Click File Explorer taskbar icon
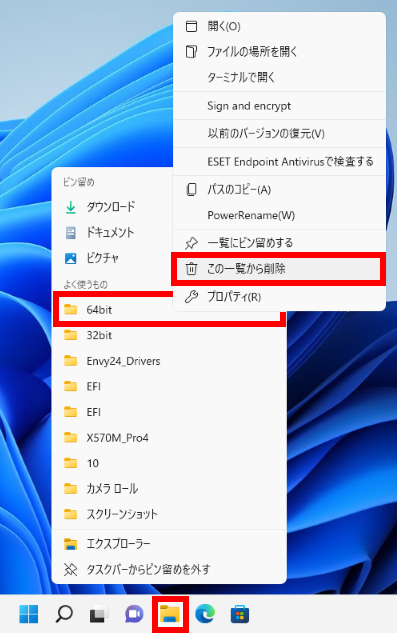 pyautogui.click(x=170, y=614)
